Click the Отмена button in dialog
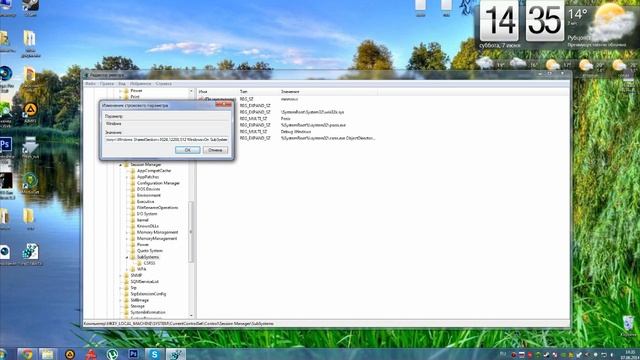This screenshot has height=360, width=640. tap(215, 150)
